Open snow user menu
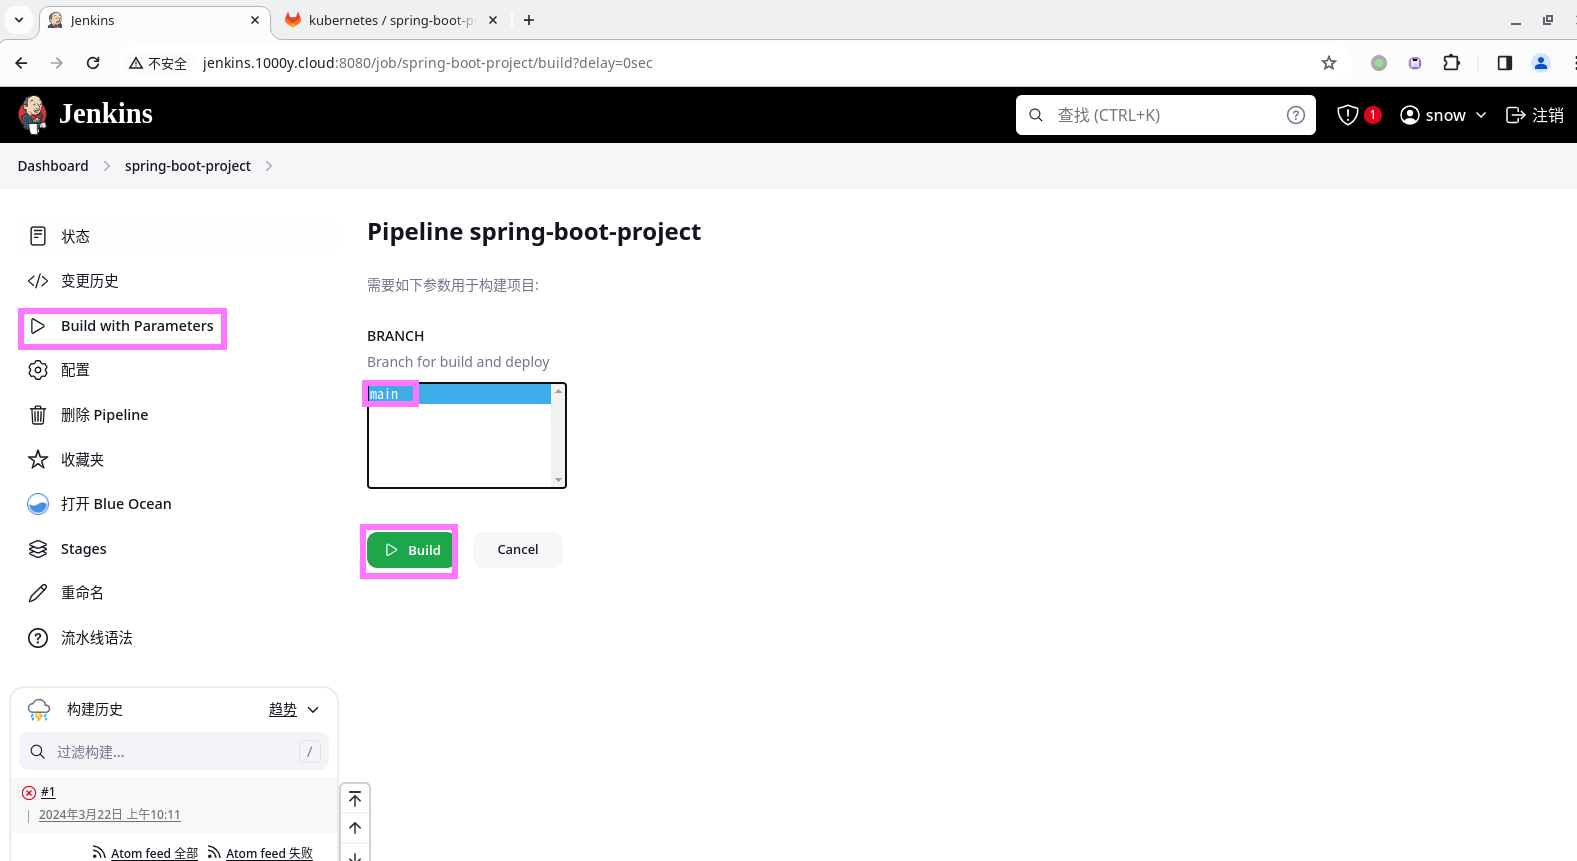The image size is (1577, 861). 1443,115
